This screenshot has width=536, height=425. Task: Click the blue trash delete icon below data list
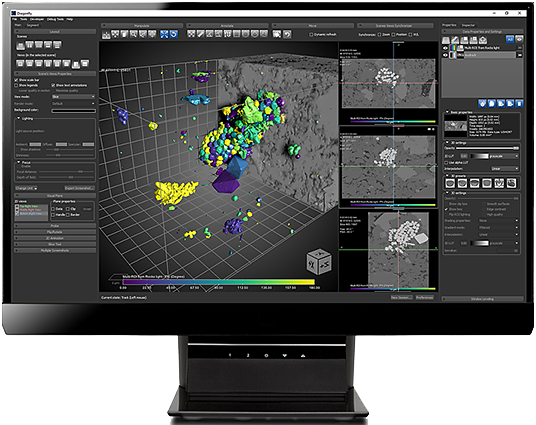tap(519, 103)
